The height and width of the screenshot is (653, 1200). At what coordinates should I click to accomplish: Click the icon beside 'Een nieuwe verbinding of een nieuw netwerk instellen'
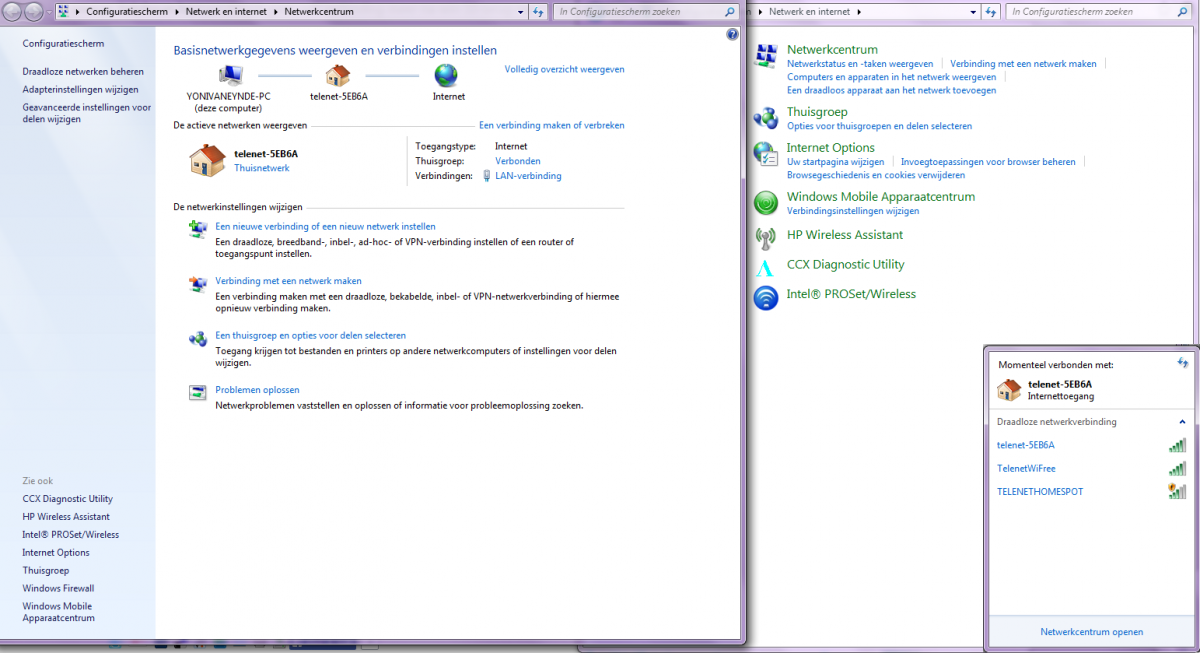(198, 229)
